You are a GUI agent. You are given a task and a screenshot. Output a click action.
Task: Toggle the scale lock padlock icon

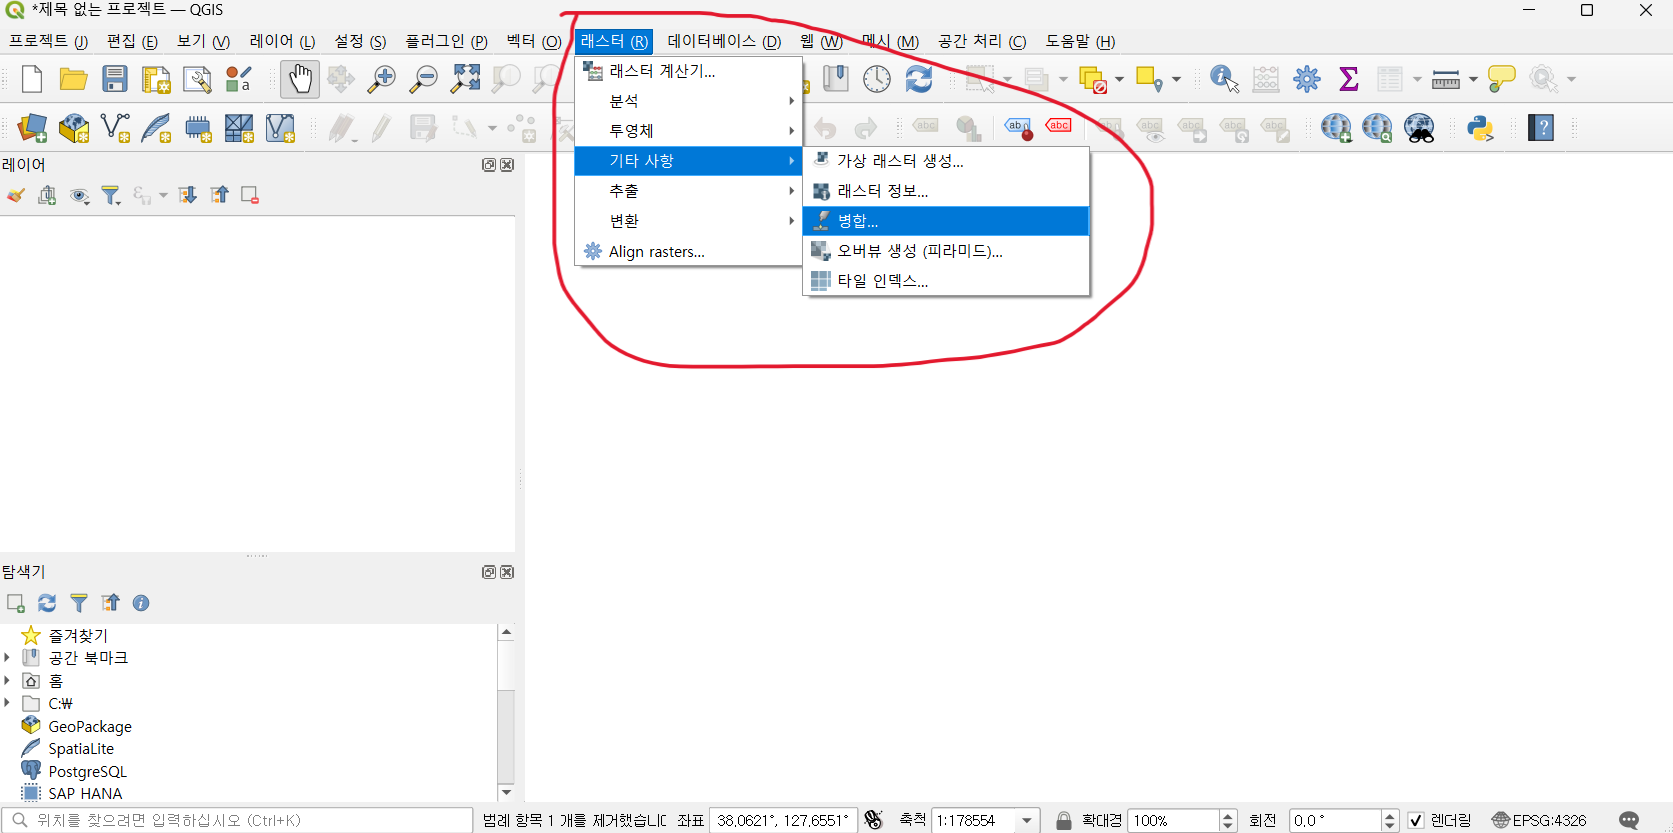point(1064,821)
